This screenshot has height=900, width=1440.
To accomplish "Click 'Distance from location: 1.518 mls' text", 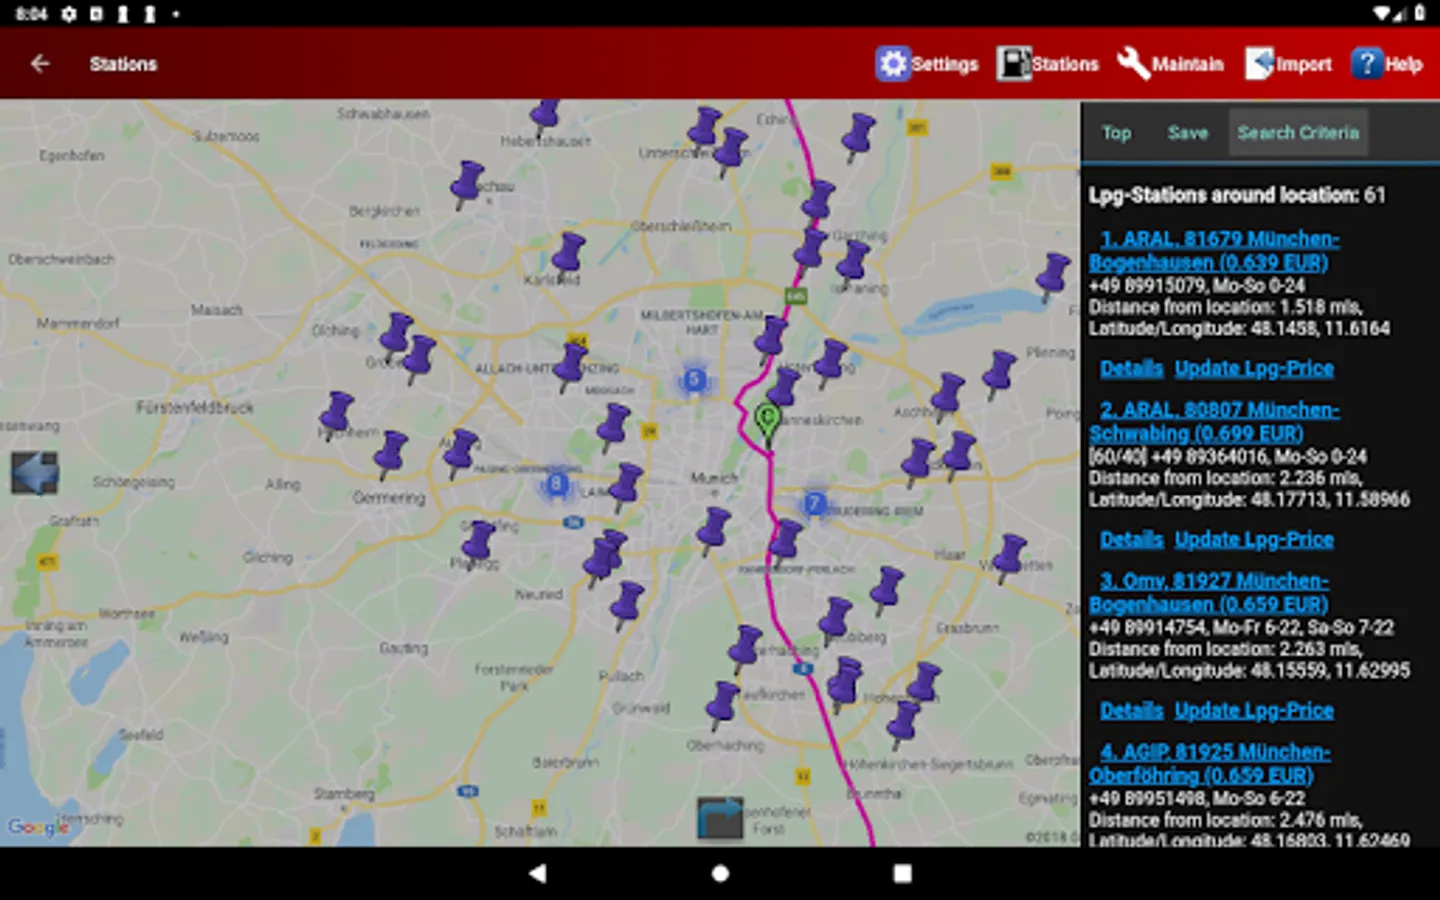I will tap(1225, 307).
